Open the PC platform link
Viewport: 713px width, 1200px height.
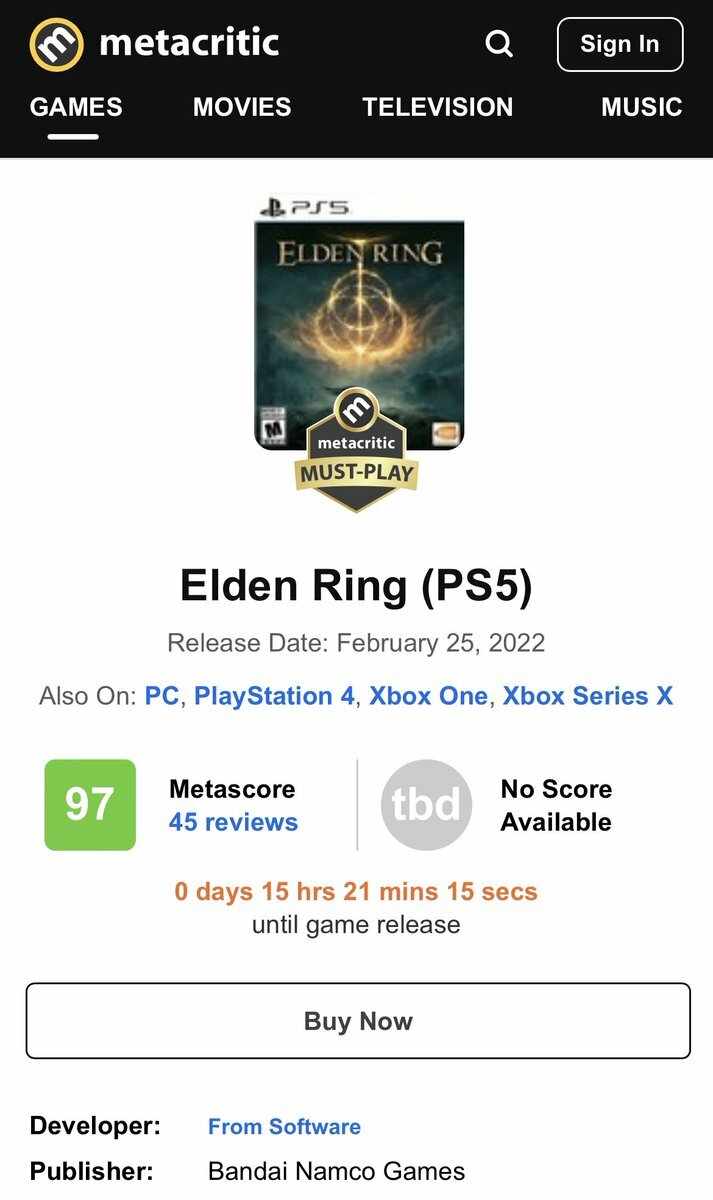[x=162, y=696]
